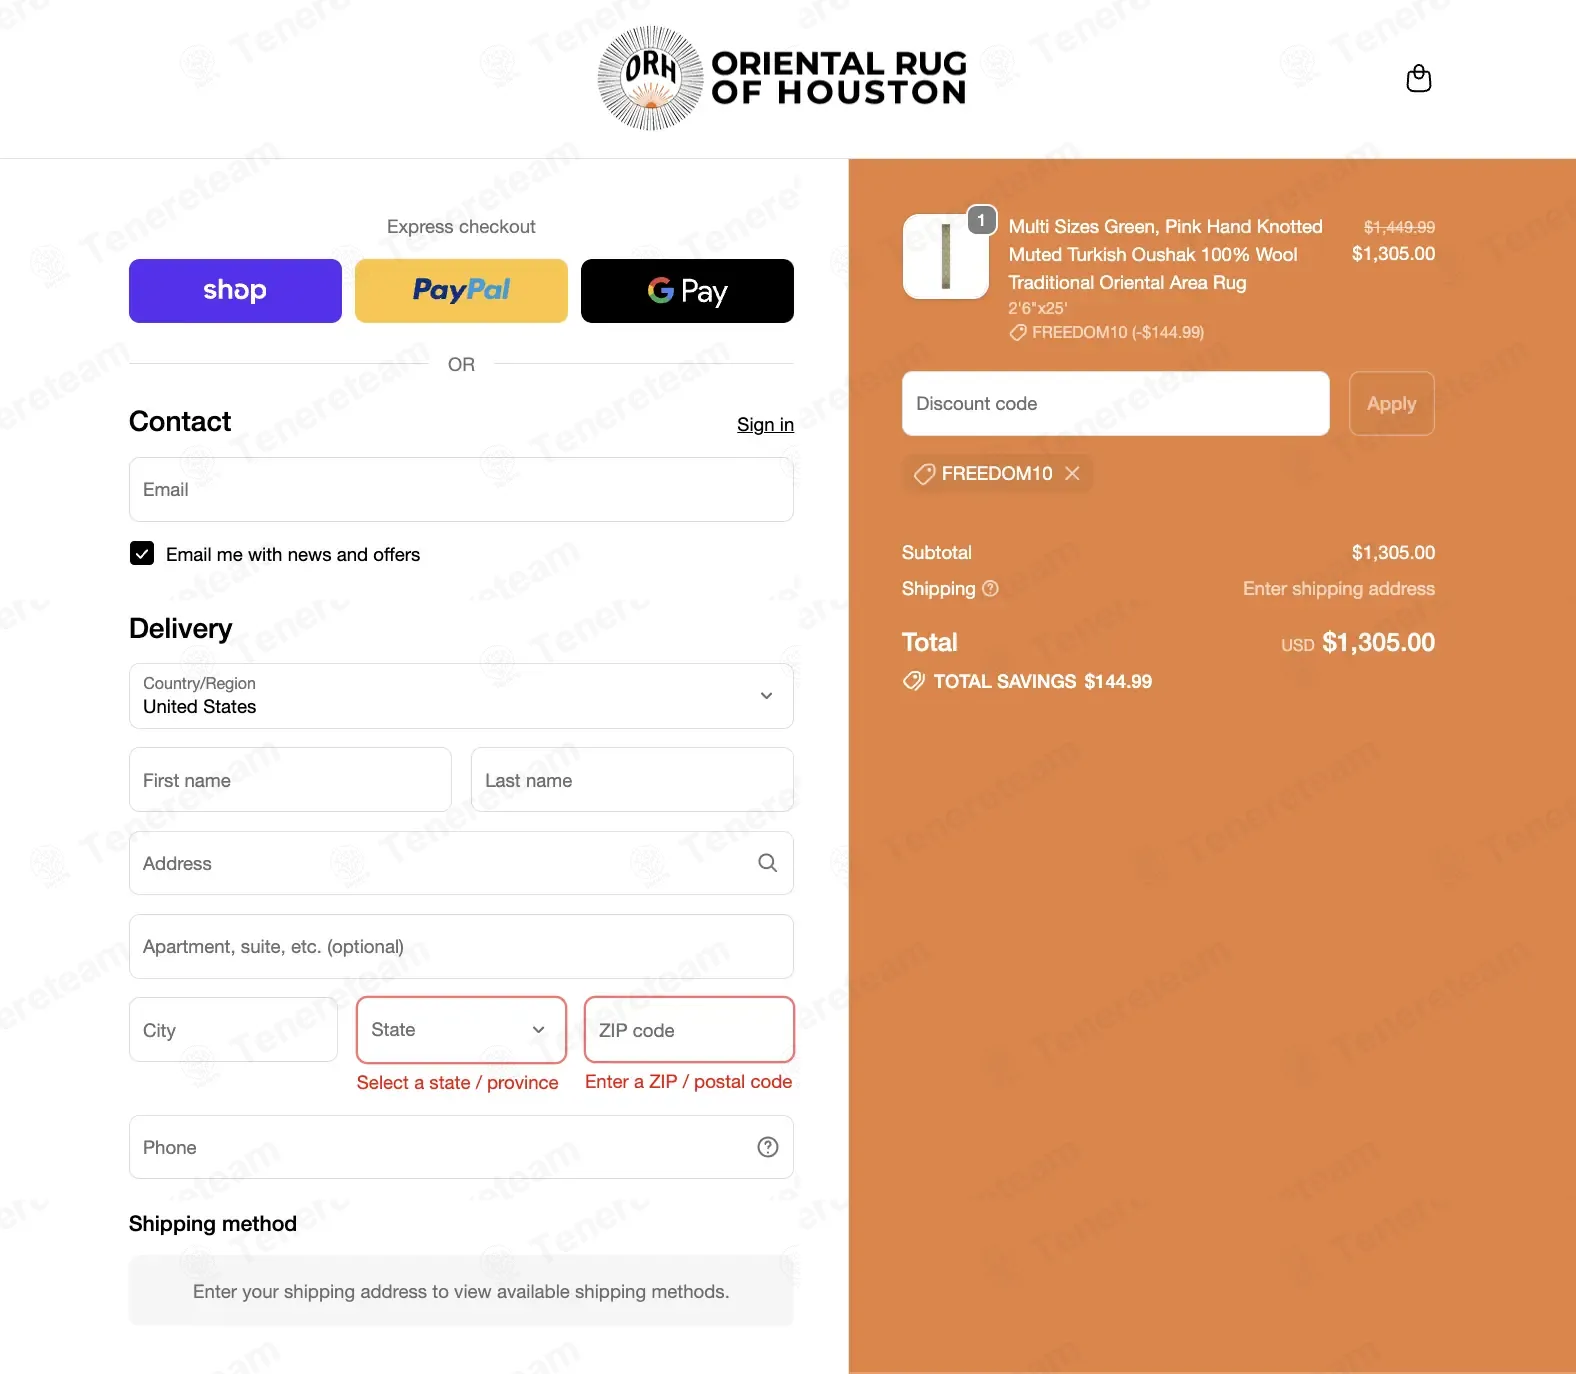Choose Google Pay express checkout

pos(687,291)
